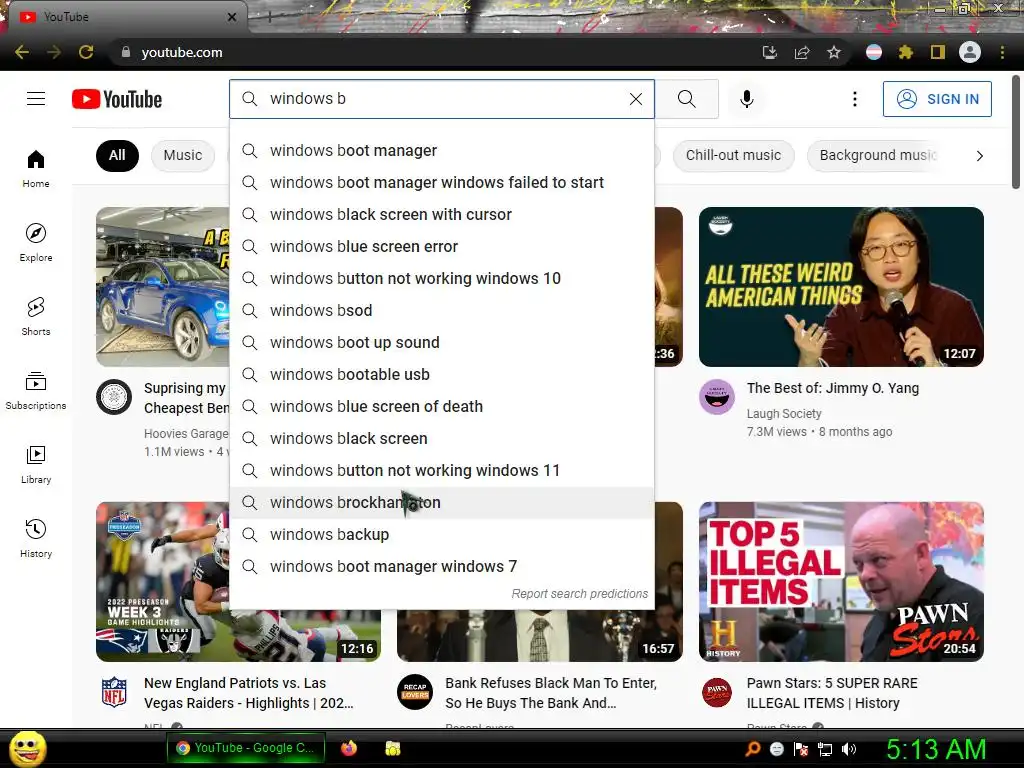Open Jimmy O. Yang video thumbnail

pos(841,287)
